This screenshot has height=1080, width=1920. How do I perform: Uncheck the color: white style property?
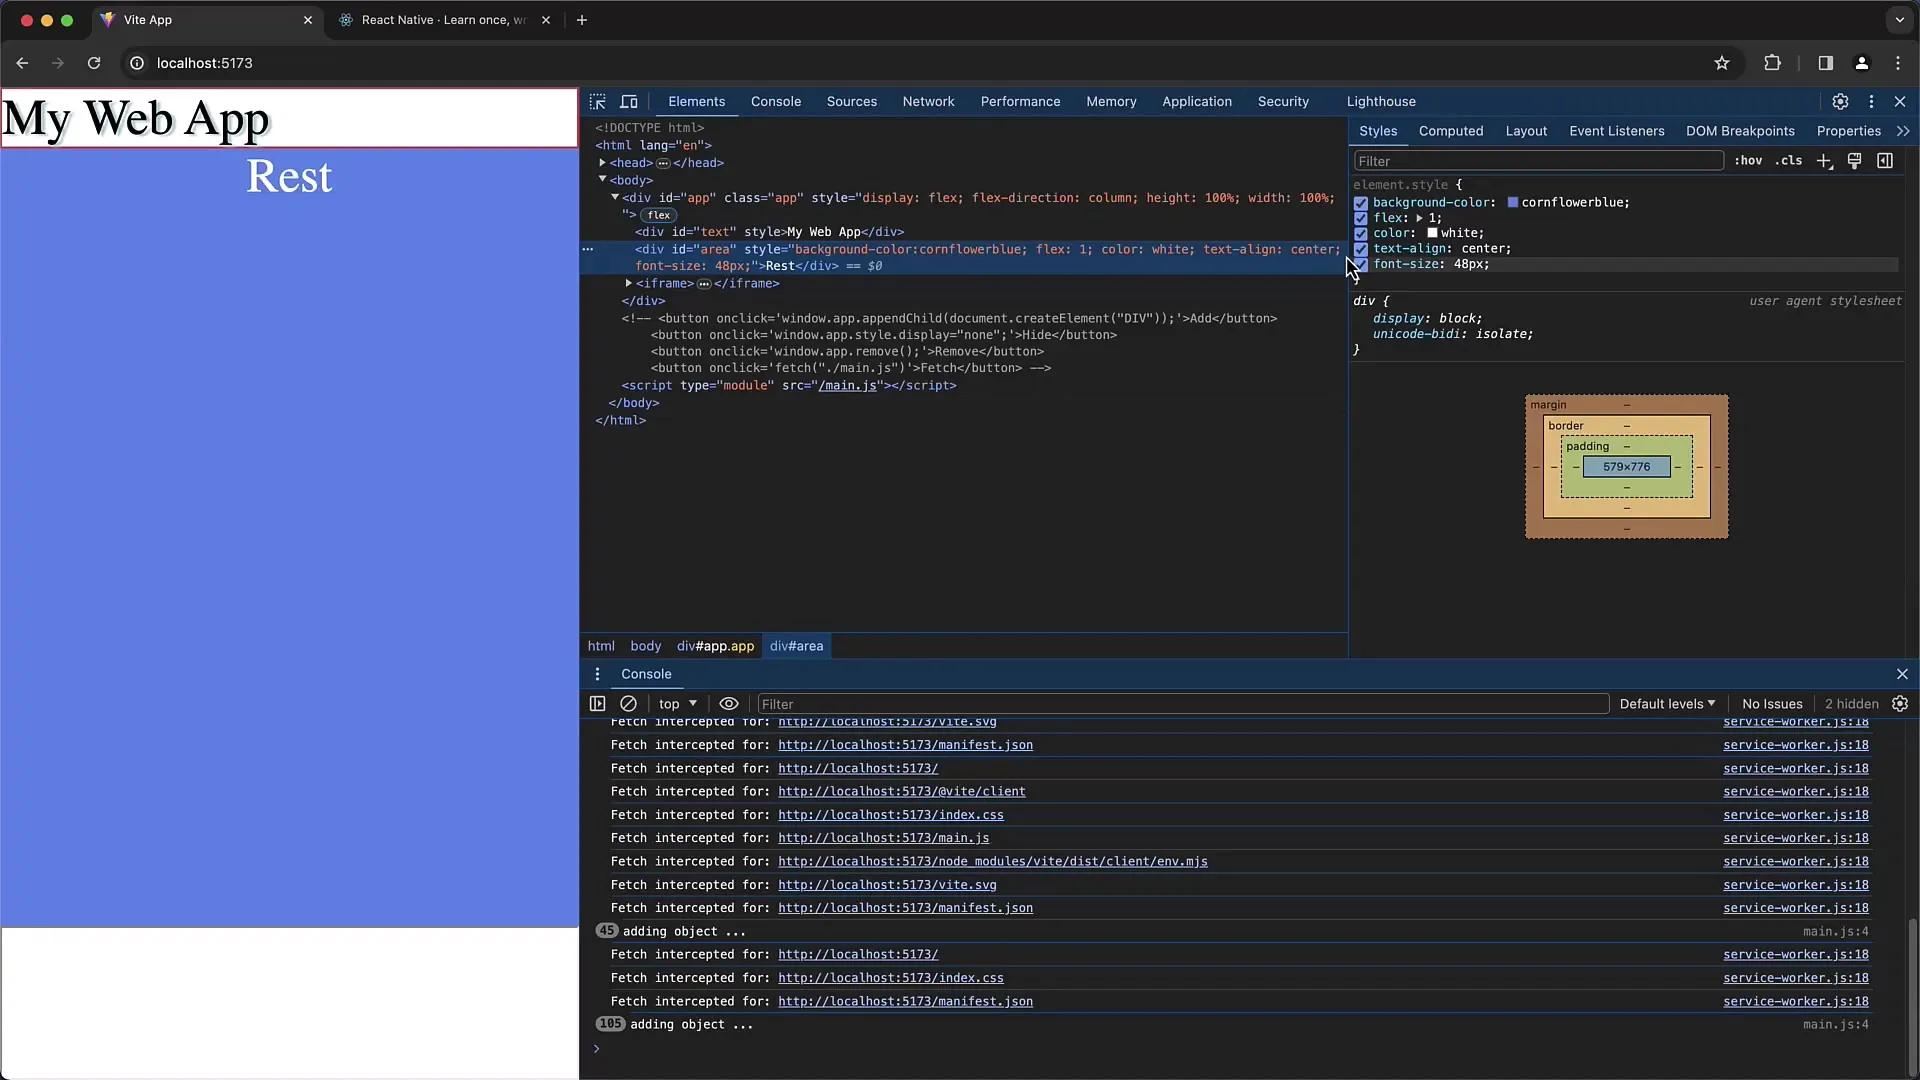tap(1360, 233)
